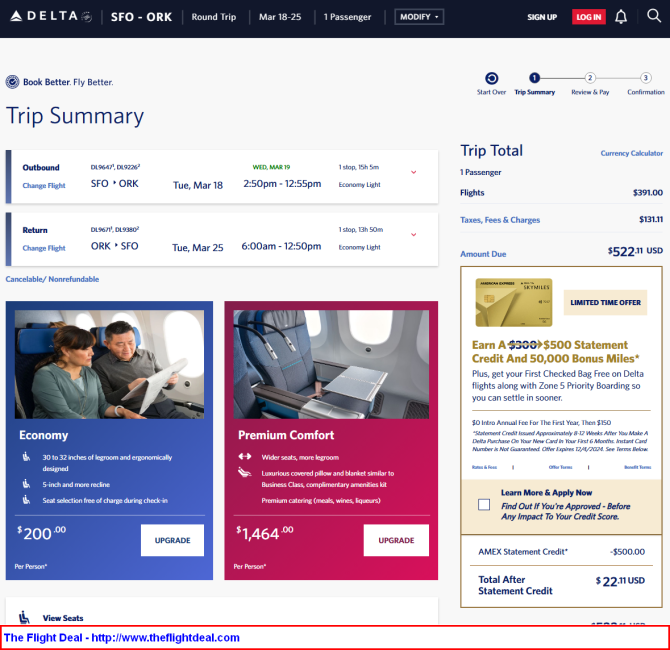Click the SFO - ORK route text

click(141, 17)
